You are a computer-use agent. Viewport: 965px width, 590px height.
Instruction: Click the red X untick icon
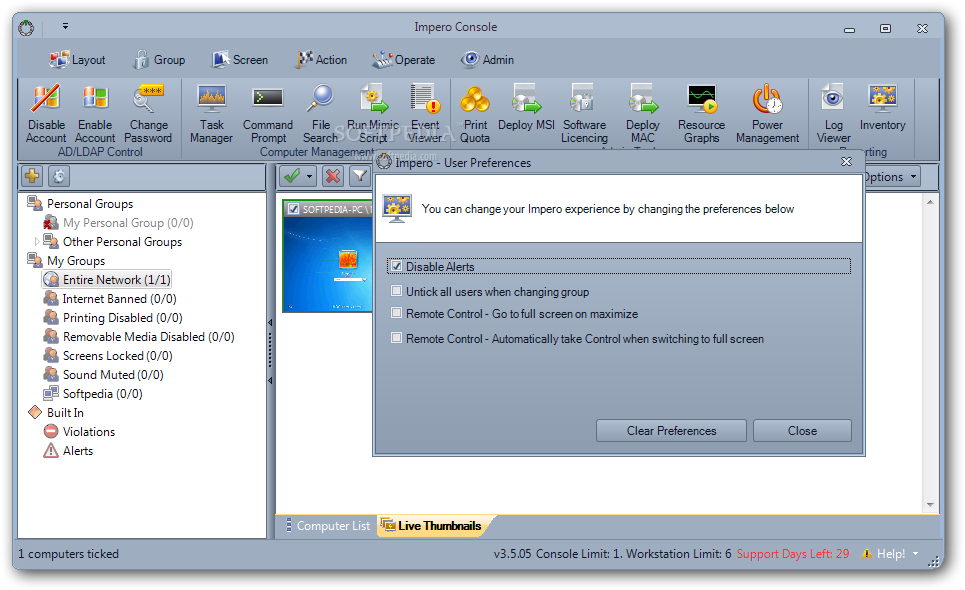pyautogui.click(x=333, y=177)
